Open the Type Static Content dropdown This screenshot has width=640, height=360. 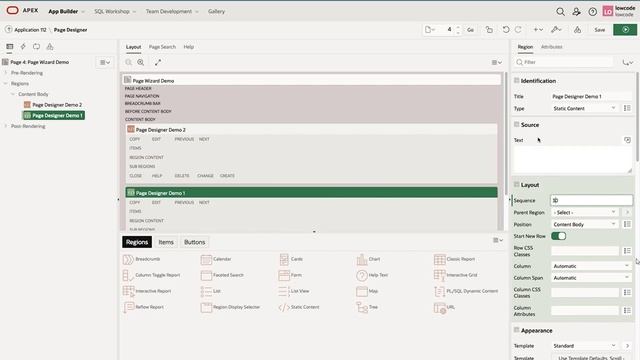[584, 109]
